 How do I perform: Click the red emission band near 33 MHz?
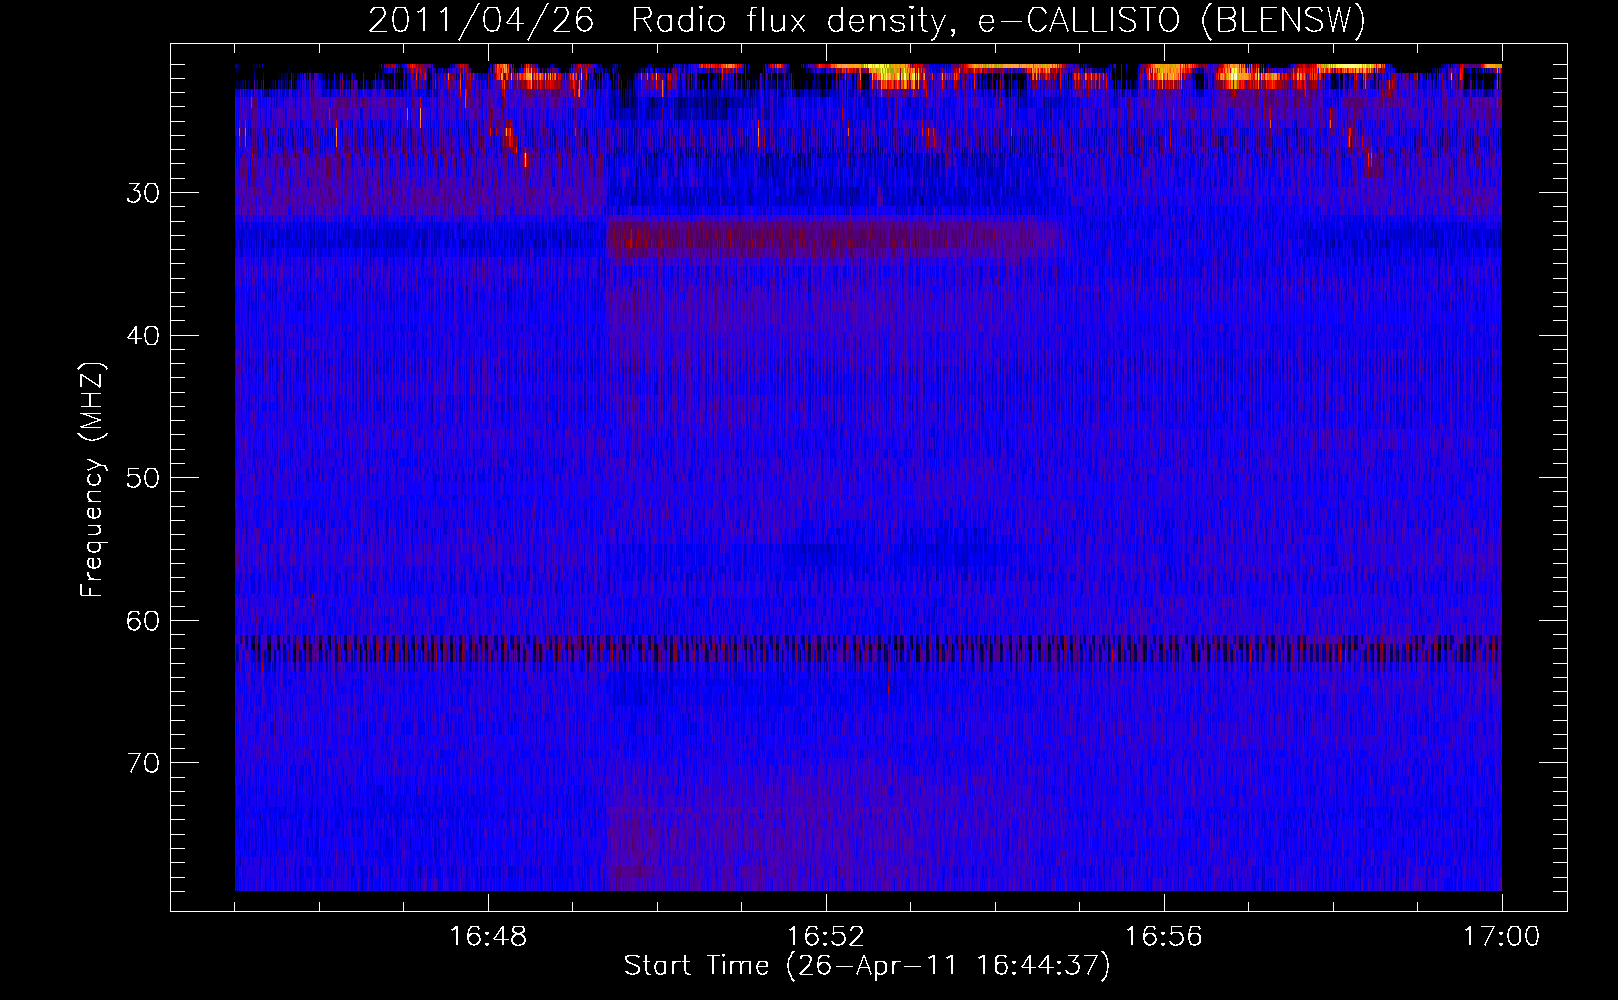(835, 238)
